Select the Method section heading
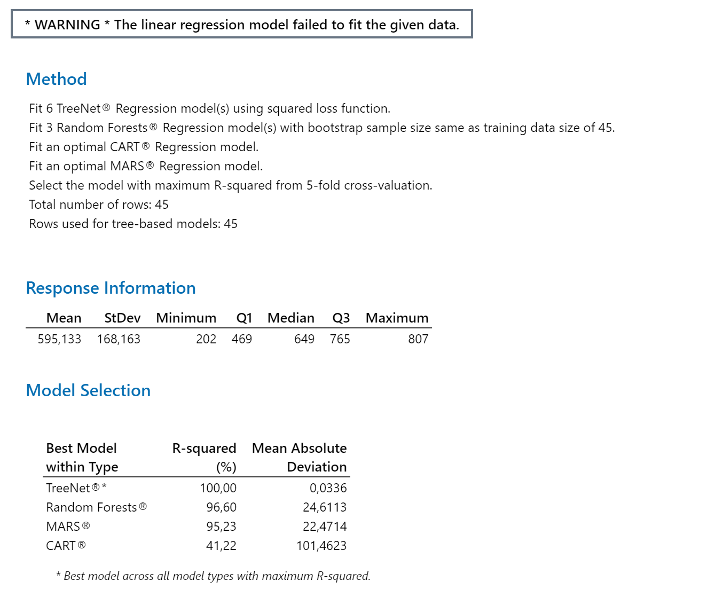Image resolution: width=724 pixels, height=598 pixels. 56,79
